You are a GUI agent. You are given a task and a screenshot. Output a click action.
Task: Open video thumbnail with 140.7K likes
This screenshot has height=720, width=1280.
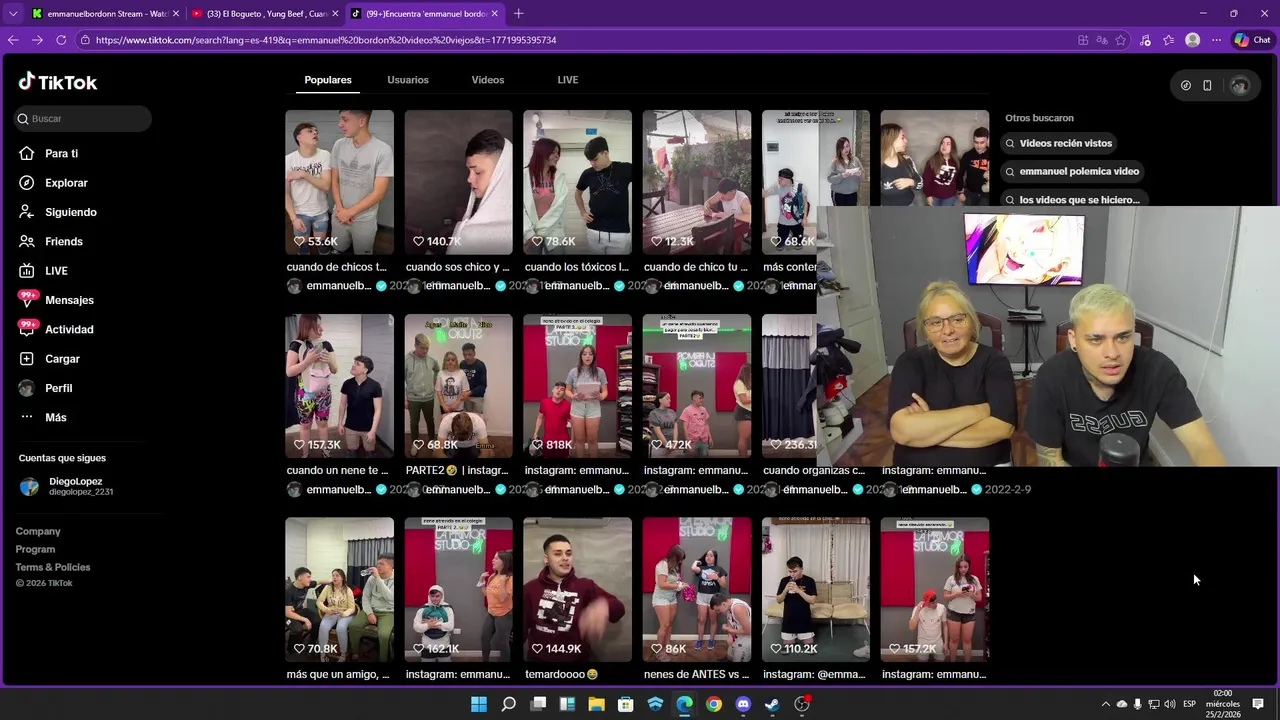pyautogui.click(x=458, y=182)
